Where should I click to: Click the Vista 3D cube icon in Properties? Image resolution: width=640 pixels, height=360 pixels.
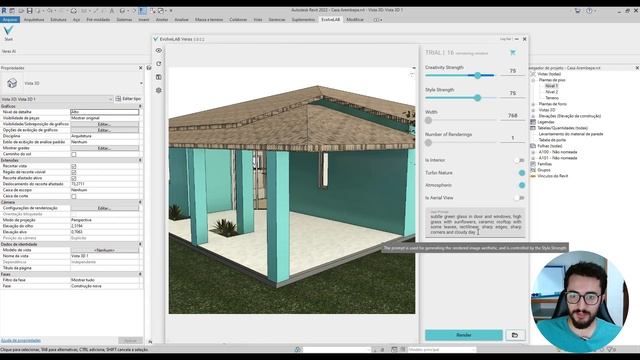tap(12, 83)
